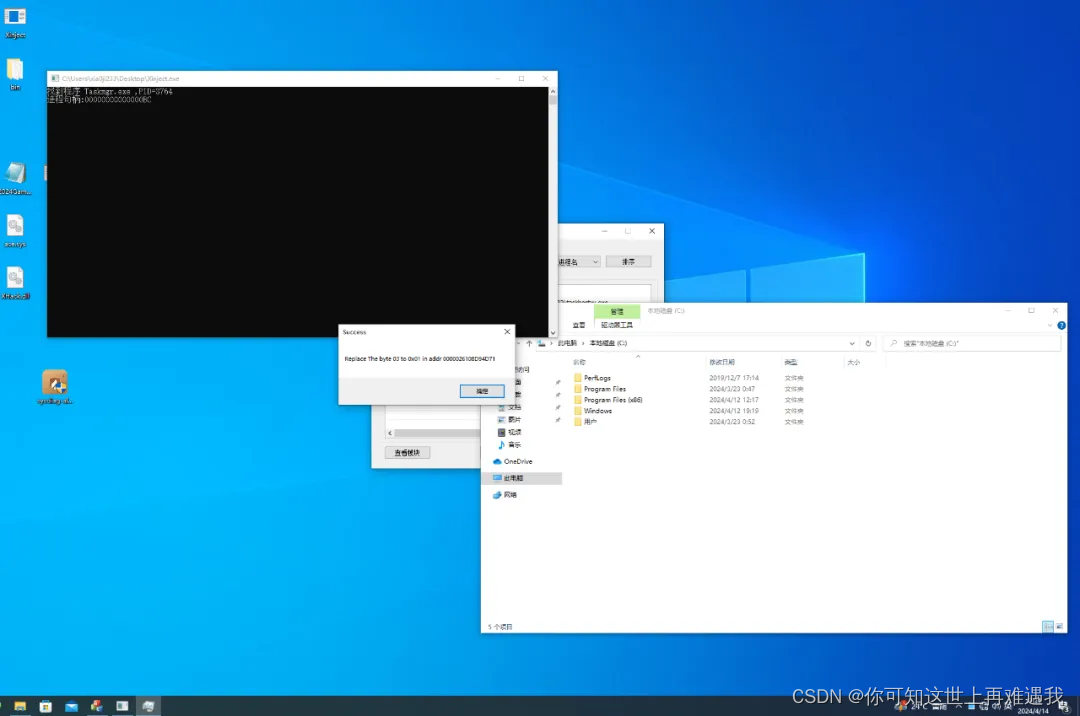Image resolution: width=1080 pixels, height=716 pixels.
Task: Click the left arrow of horizontal scrollbar
Action: [x=391, y=433]
